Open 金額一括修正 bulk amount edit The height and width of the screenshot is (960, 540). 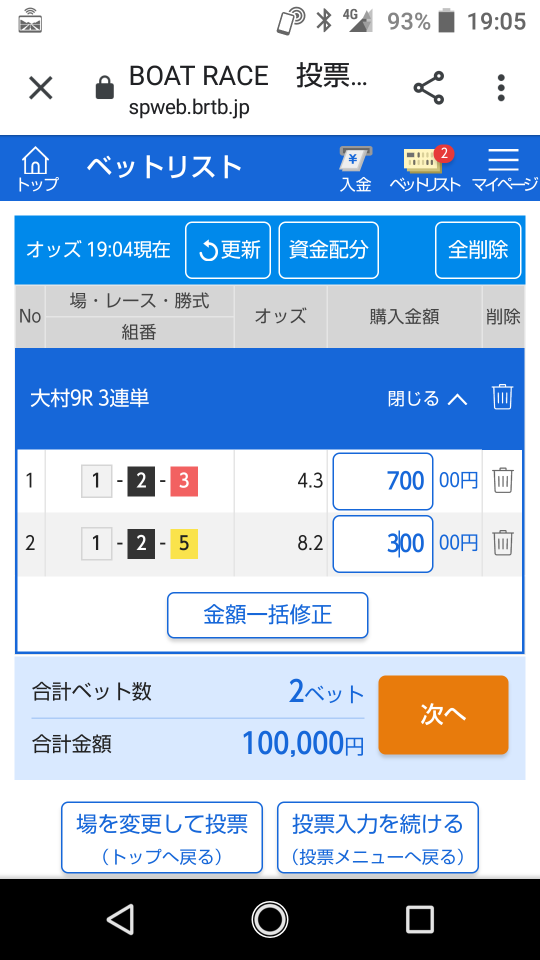point(268,615)
